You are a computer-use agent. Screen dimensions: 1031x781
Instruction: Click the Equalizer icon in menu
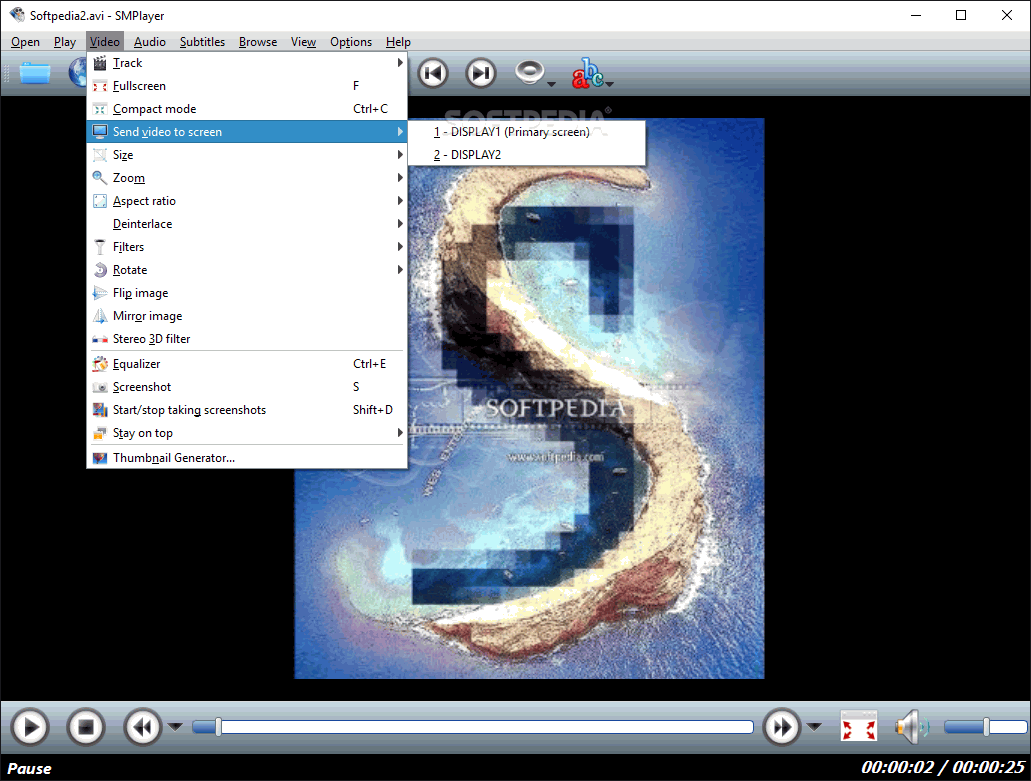pyautogui.click(x=100, y=364)
